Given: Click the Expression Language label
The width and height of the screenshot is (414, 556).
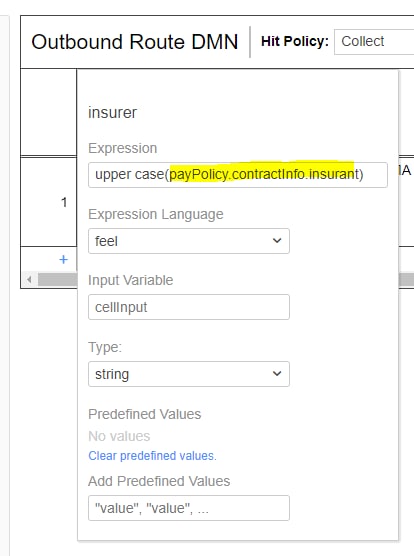Looking at the screenshot, I should 156,214.
